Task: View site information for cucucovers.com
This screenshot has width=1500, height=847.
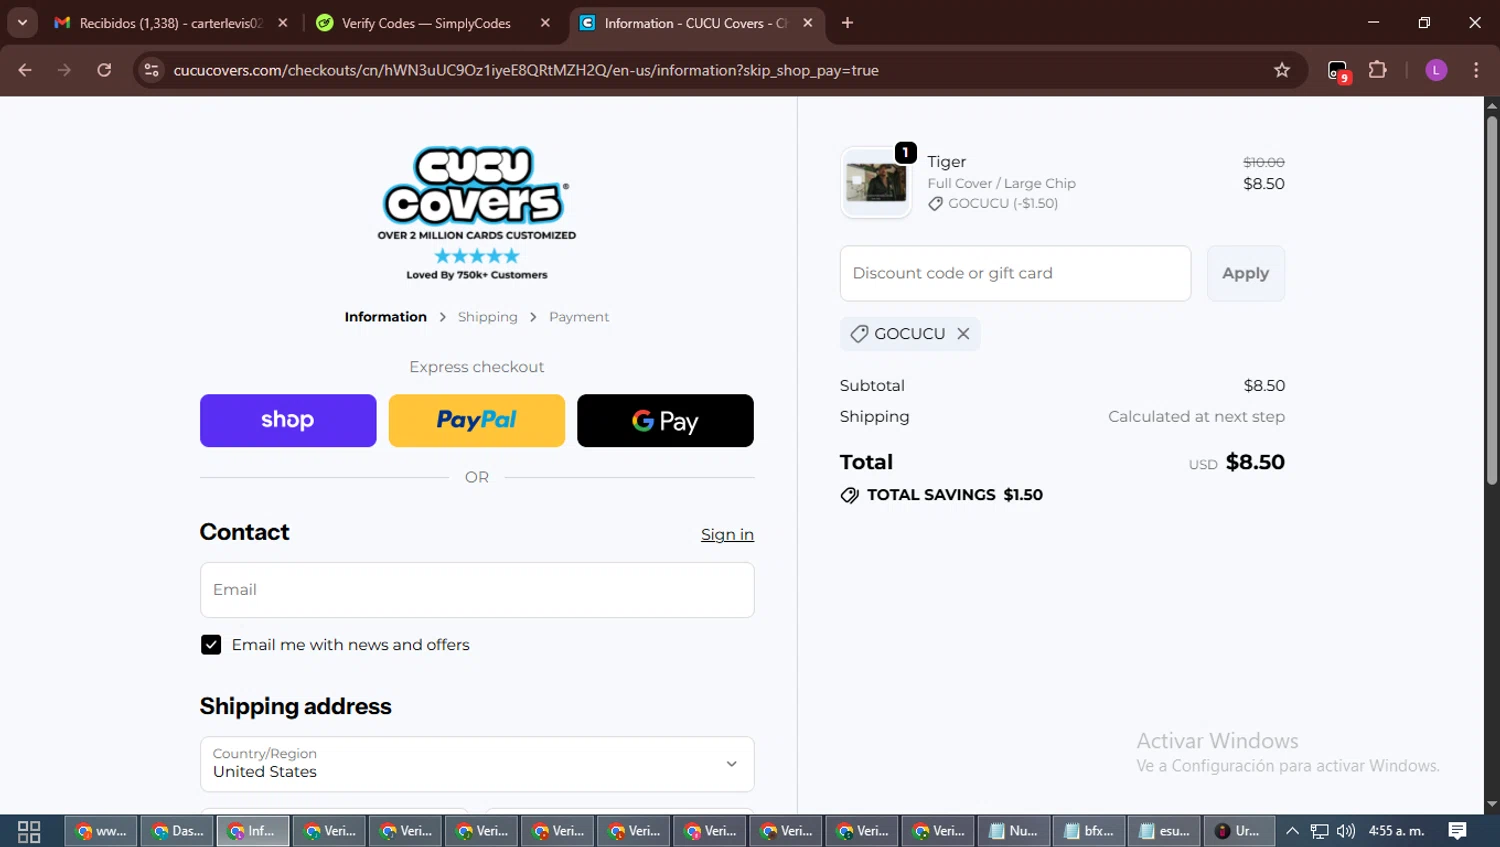Action: (151, 70)
